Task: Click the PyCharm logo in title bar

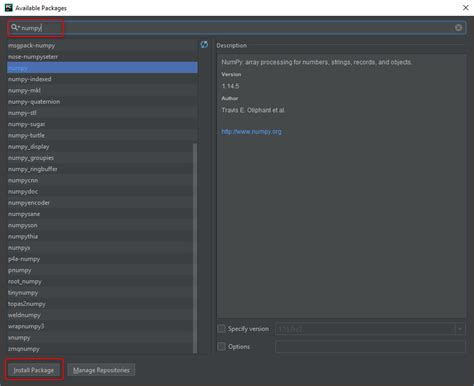Action: coord(8,8)
